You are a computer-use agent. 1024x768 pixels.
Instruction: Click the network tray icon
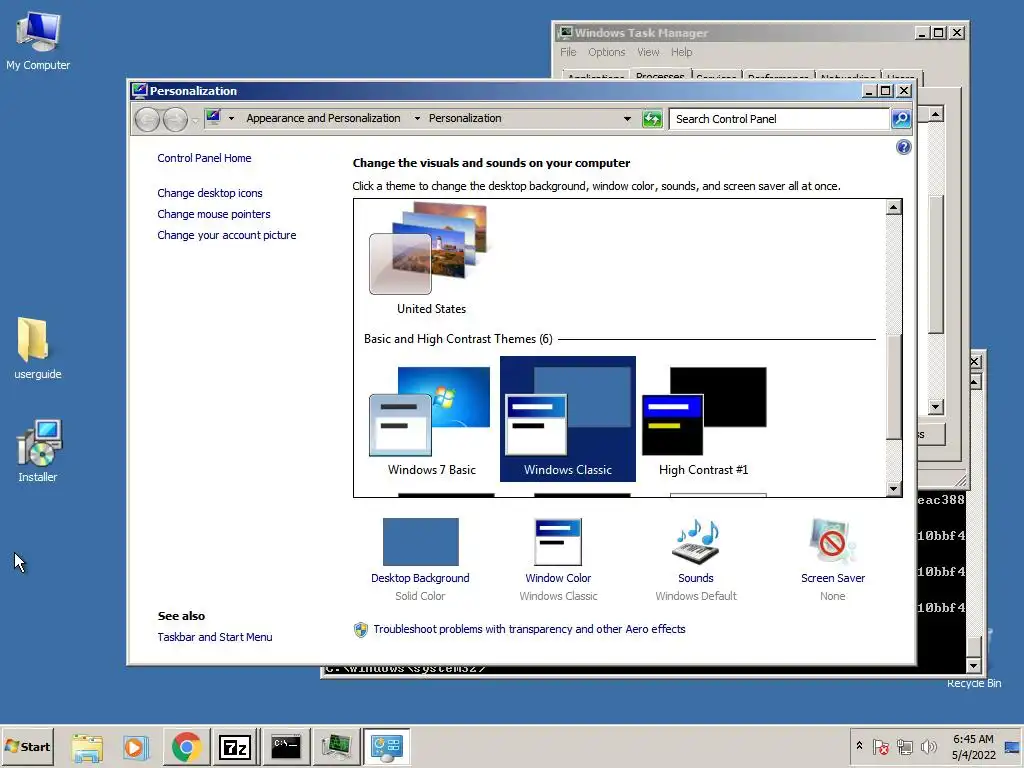pyautogui.click(x=904, y=747)
